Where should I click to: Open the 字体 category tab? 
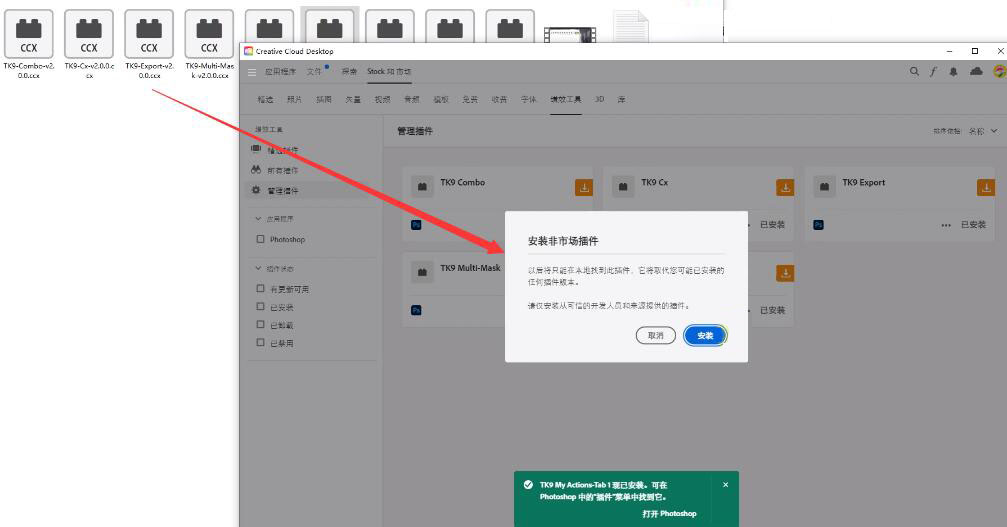point(529,99)
